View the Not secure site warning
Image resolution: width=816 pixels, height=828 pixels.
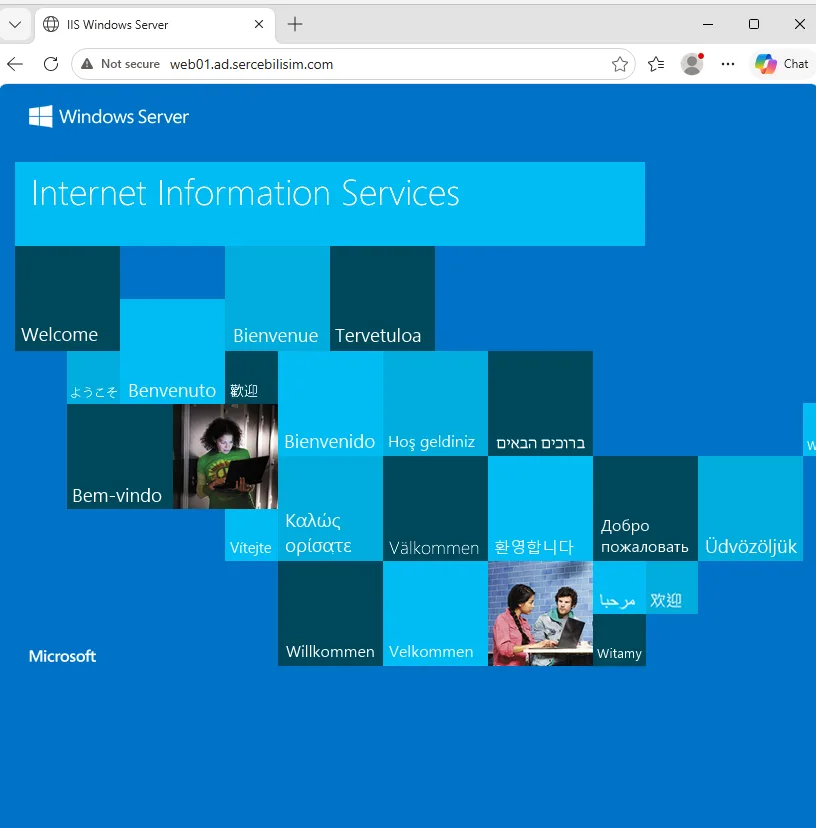coord(120,64)
